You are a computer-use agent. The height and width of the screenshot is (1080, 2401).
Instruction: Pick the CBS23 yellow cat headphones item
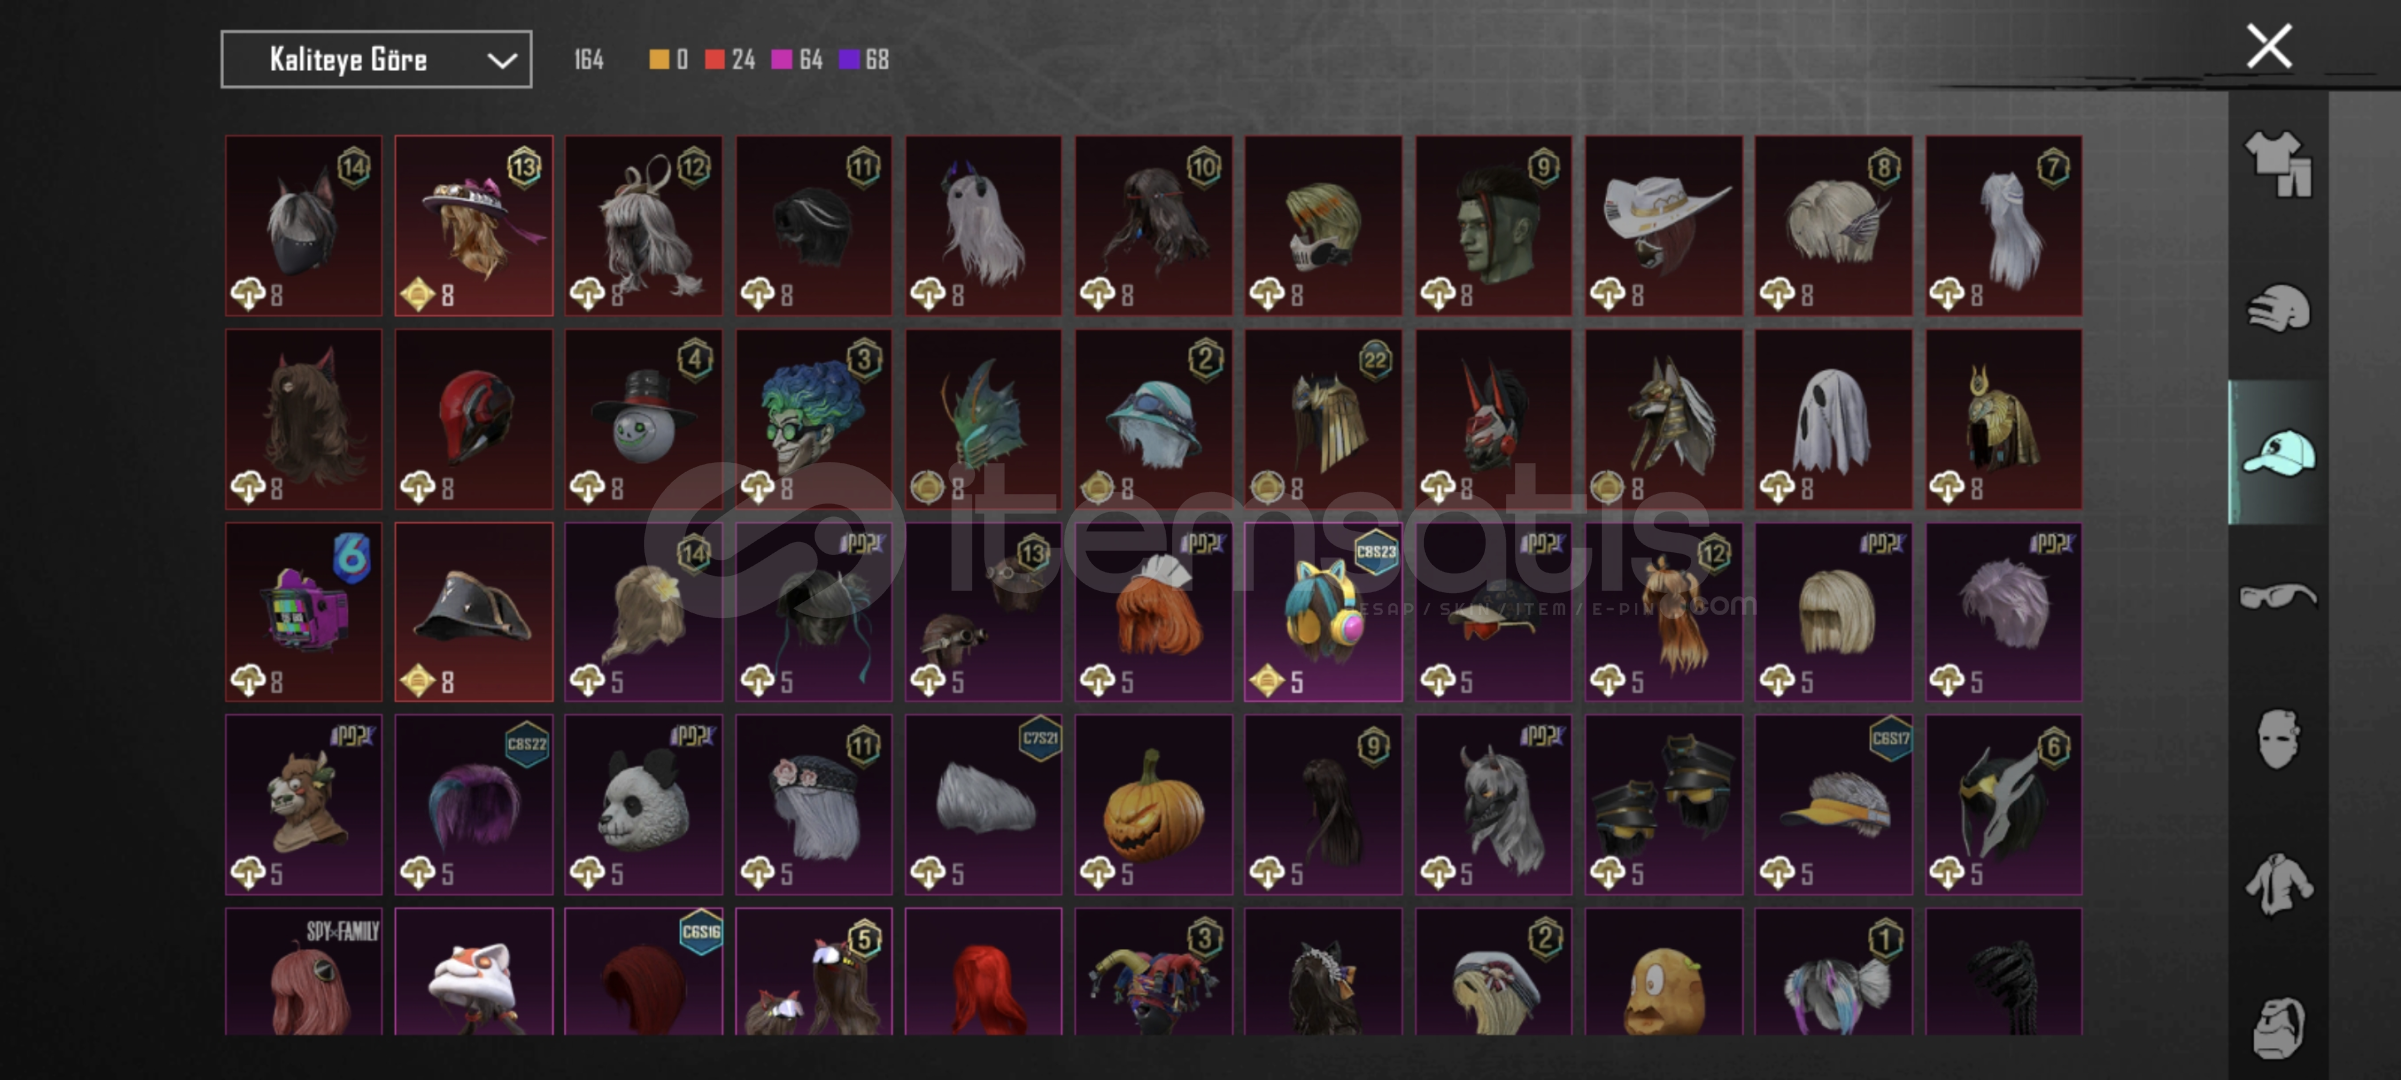point(1323,612)
